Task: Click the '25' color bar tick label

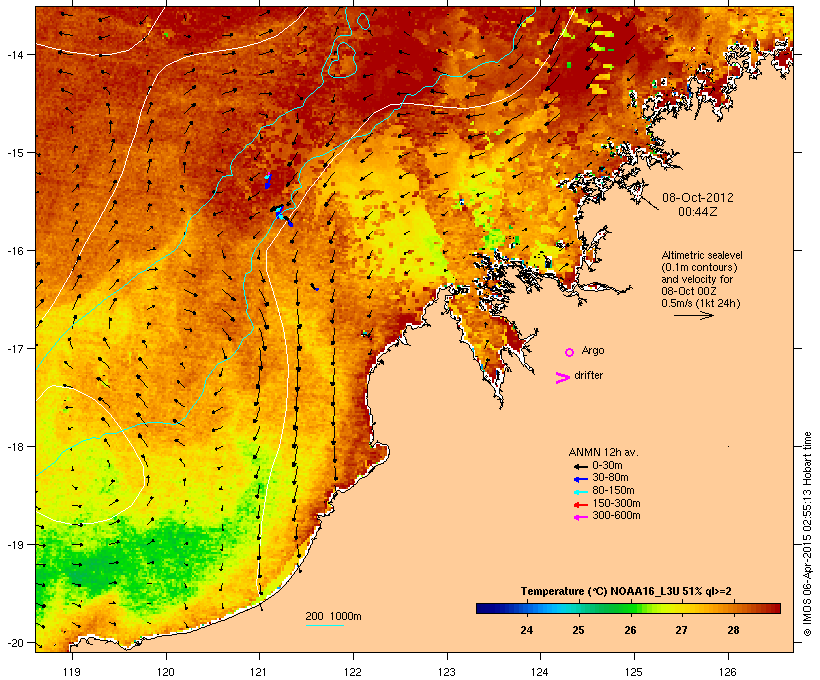Action: (578, 630)
